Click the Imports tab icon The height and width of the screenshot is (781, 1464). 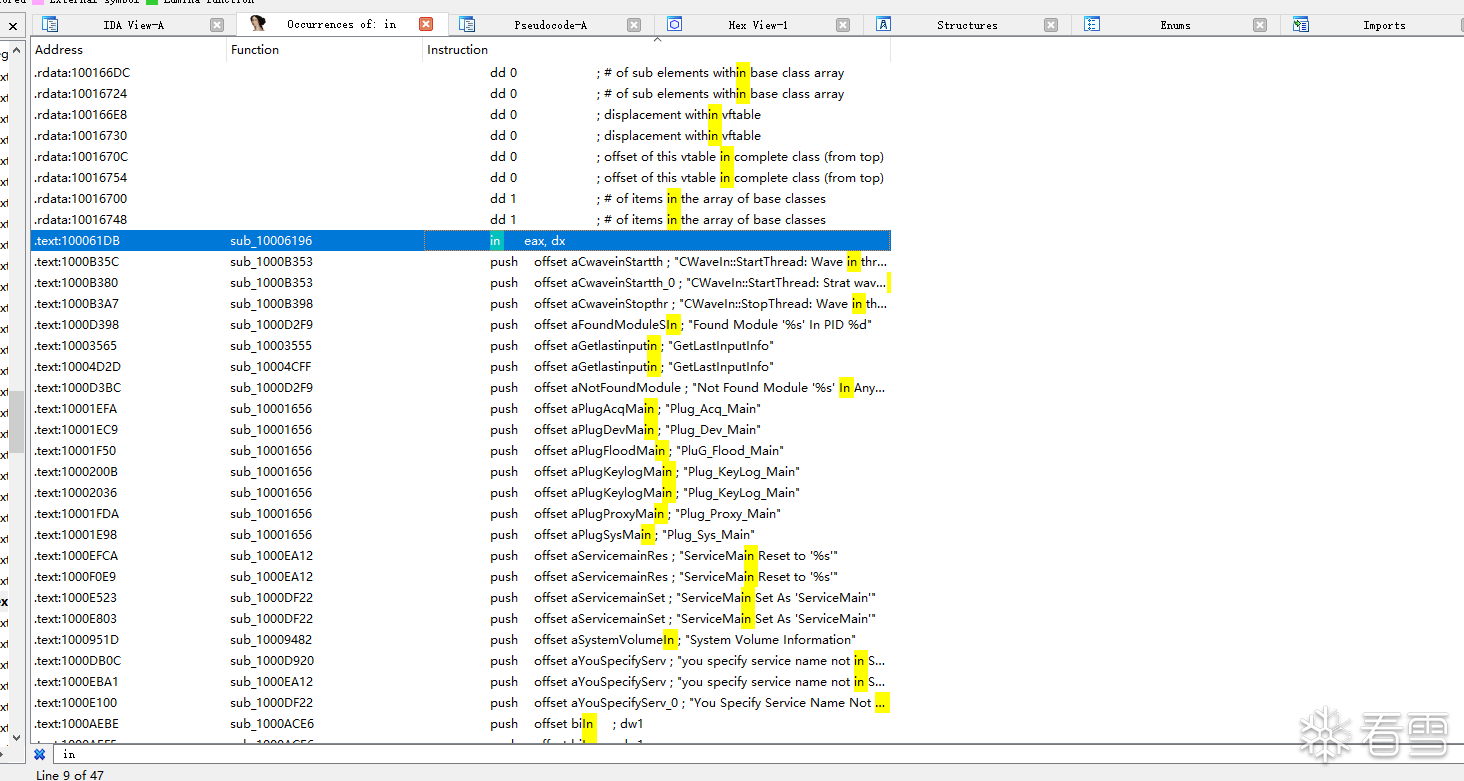(1300, 25)
